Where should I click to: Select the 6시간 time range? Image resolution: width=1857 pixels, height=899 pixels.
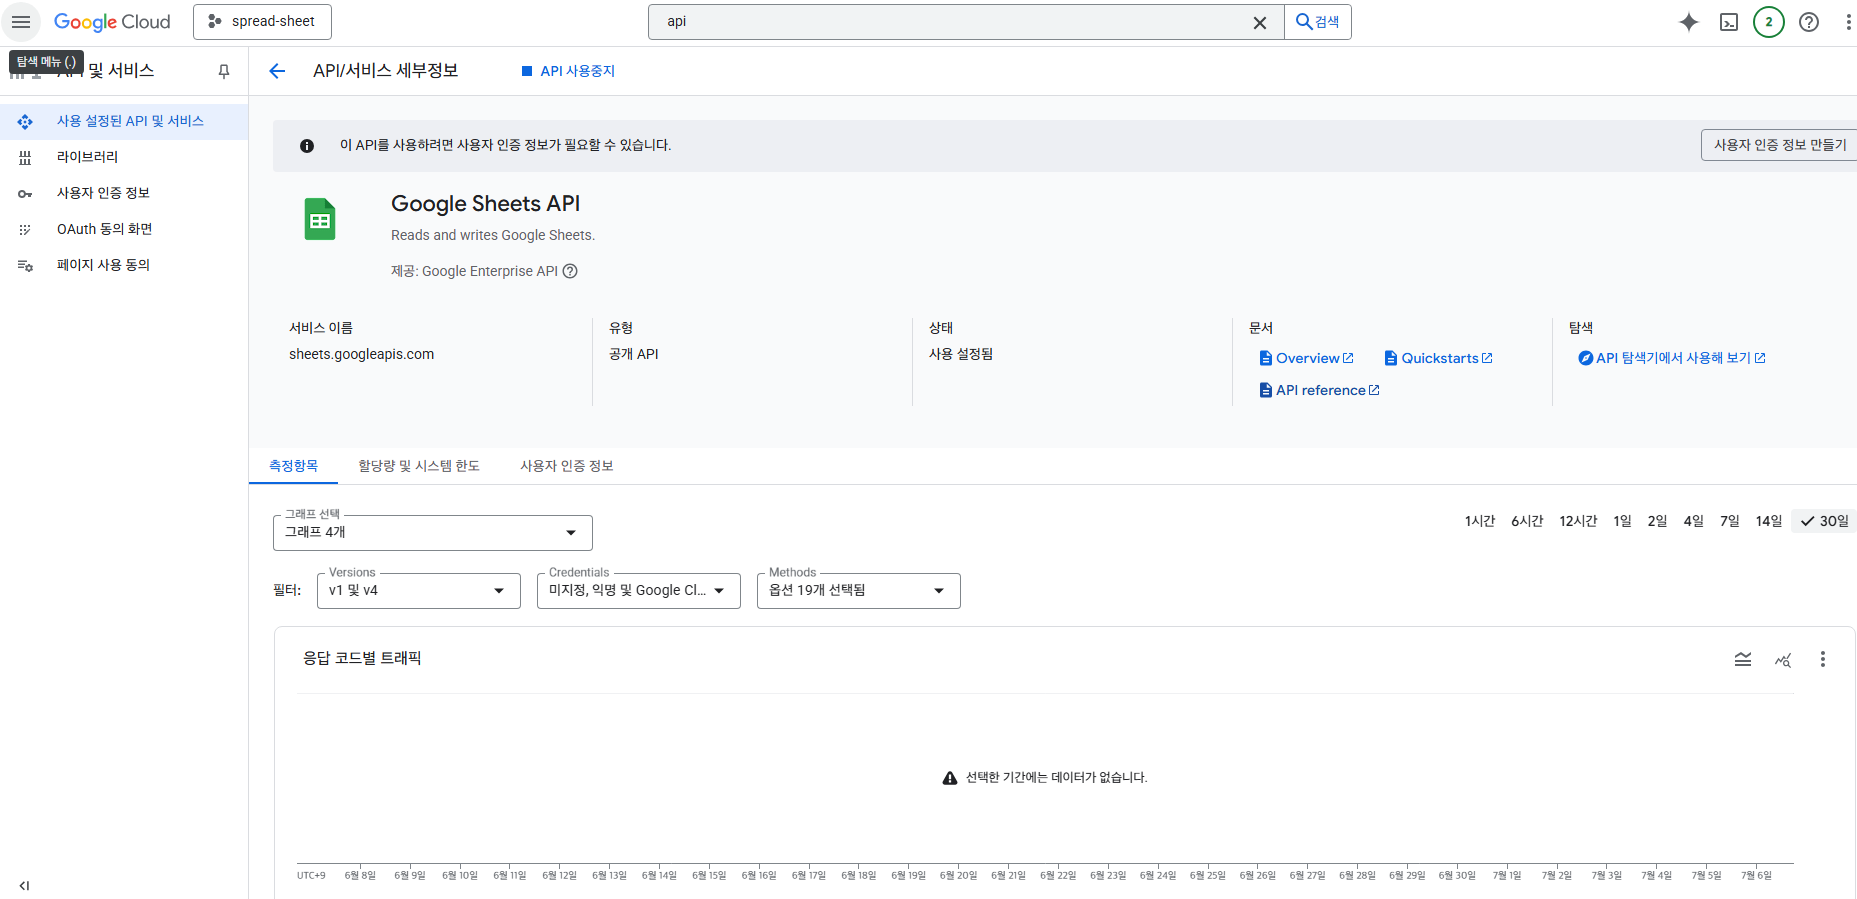[1527, 521]
